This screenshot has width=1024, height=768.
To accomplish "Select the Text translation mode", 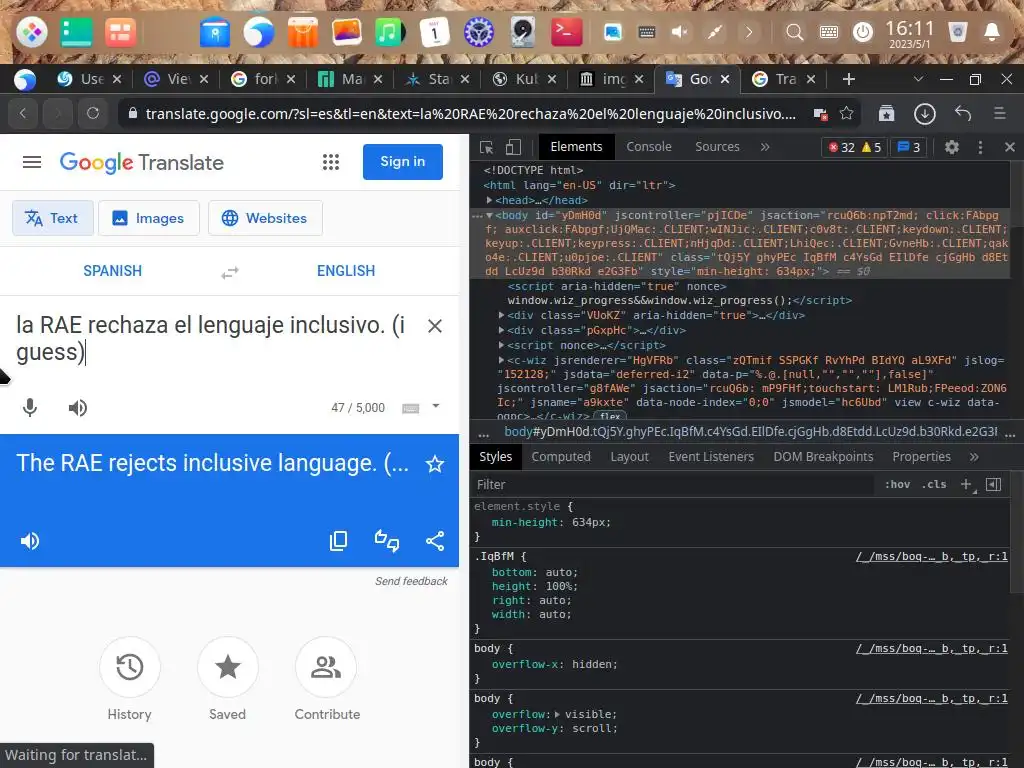I will (x=53, y=218).
